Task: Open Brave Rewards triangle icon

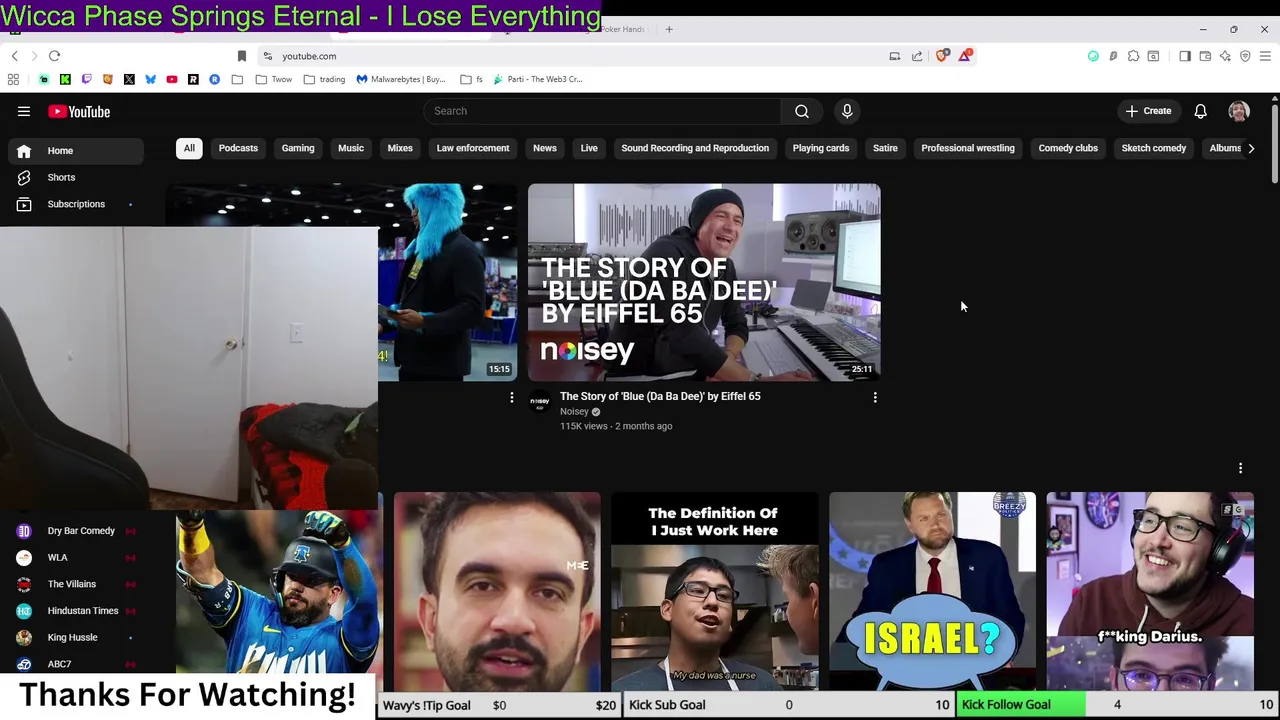Action: coord(965,56)
